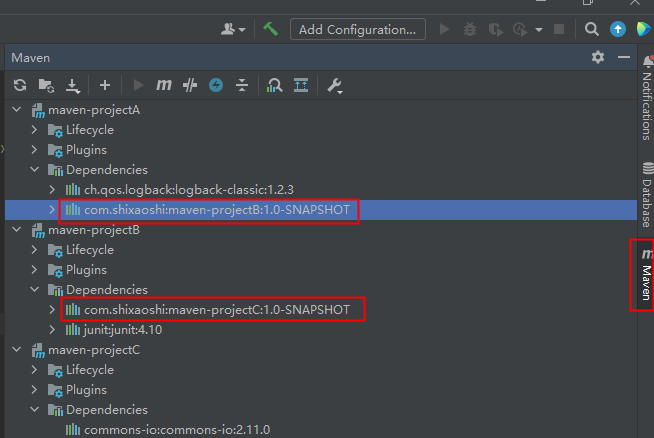
Task: Click Generate Sources and Update Folders icon
Action: (x=46, y=85)
